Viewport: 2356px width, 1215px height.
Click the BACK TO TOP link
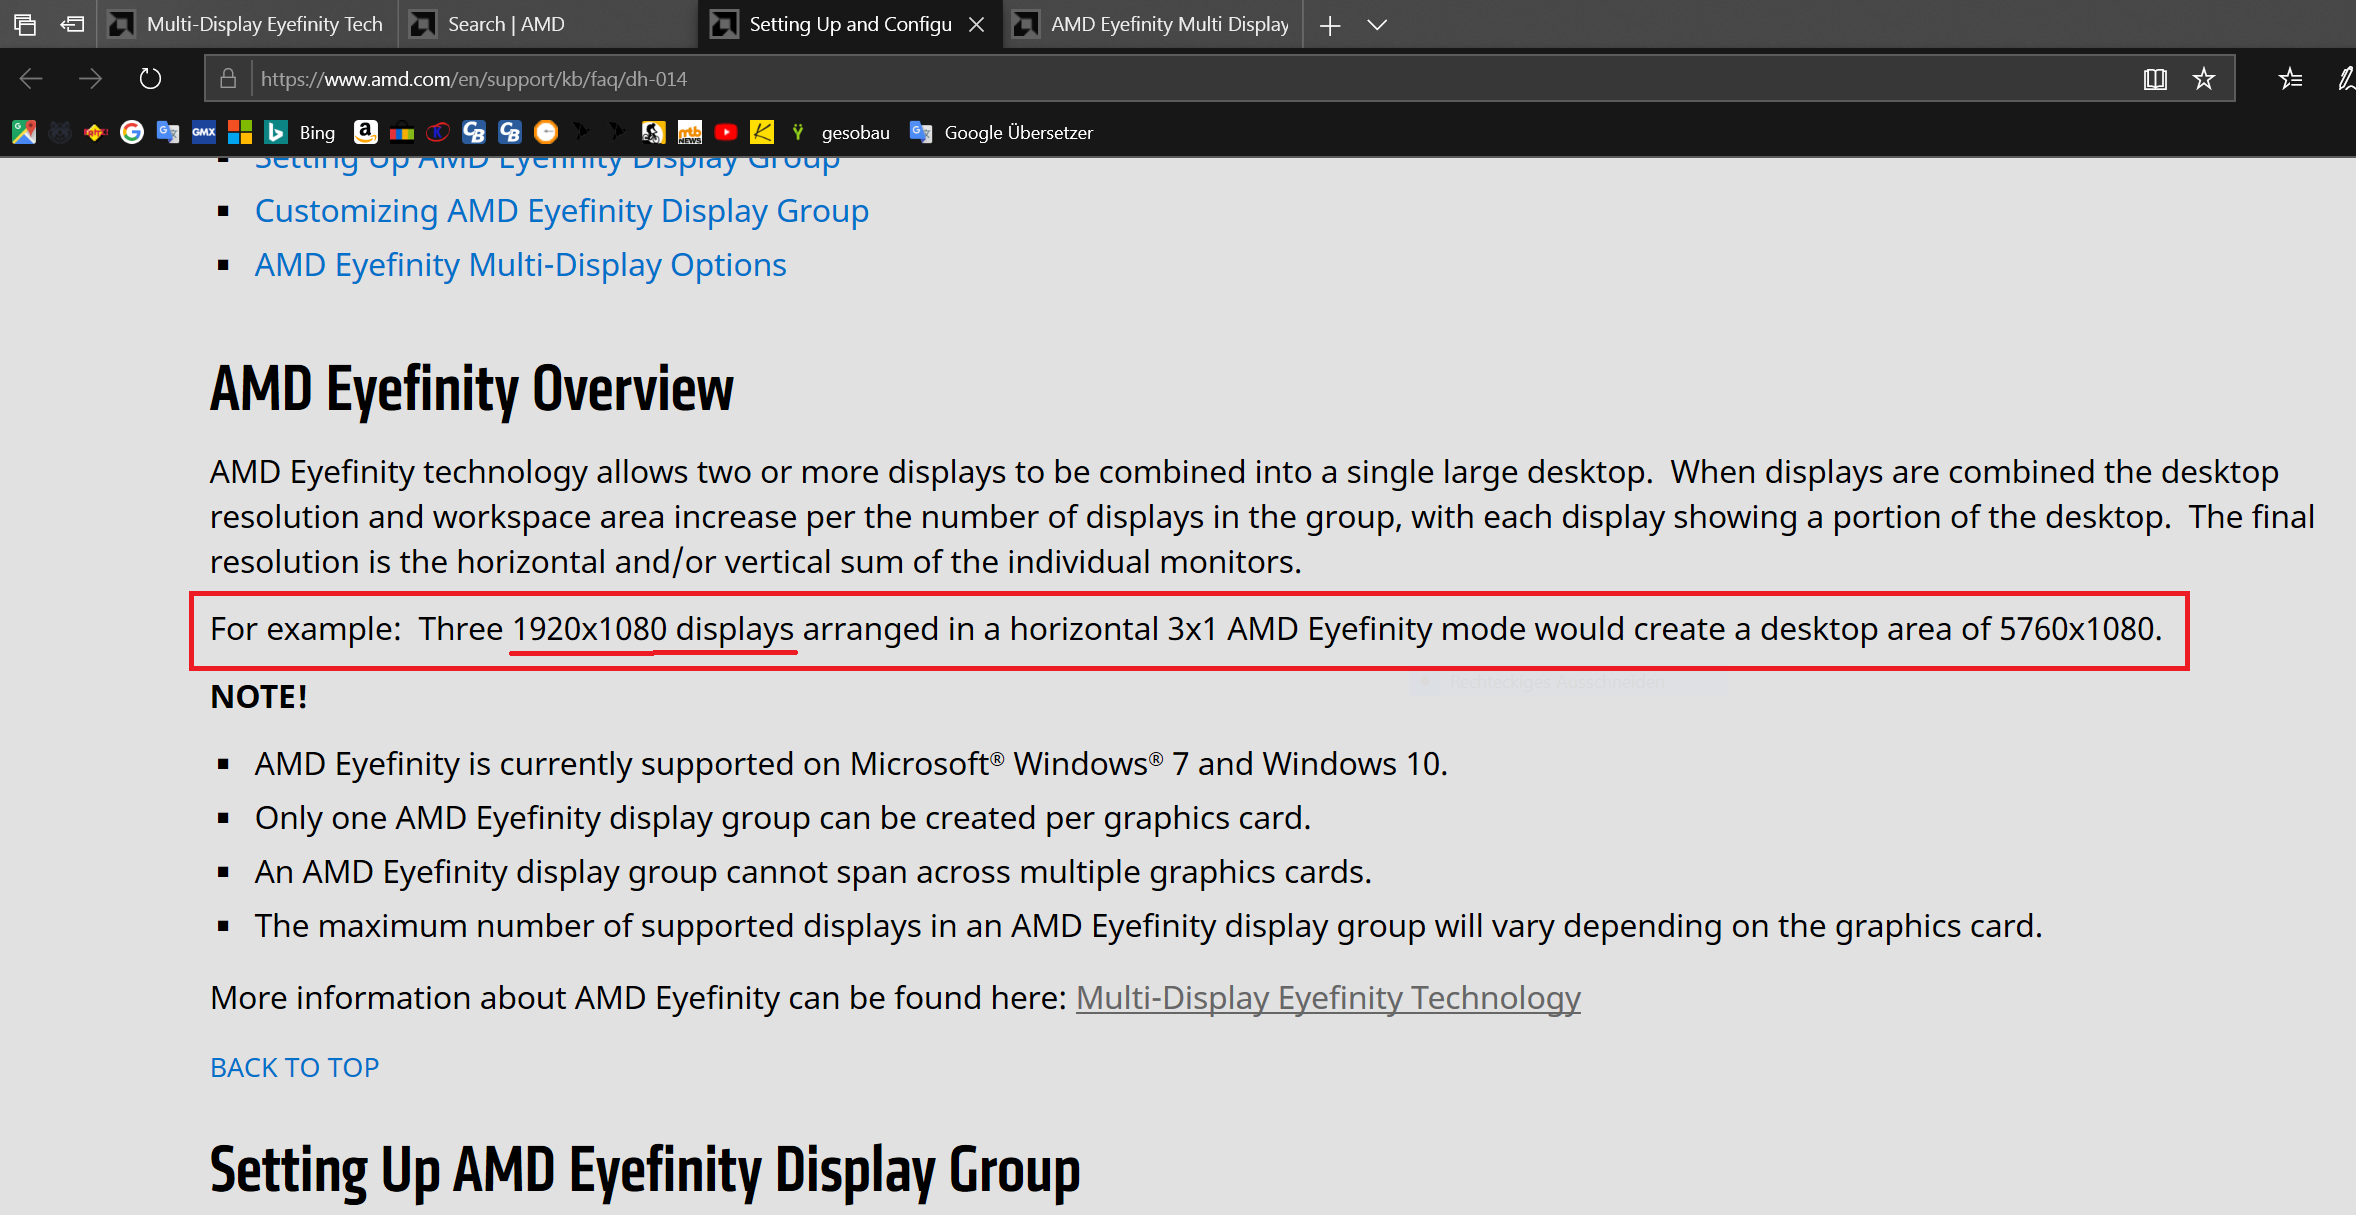295,1067
